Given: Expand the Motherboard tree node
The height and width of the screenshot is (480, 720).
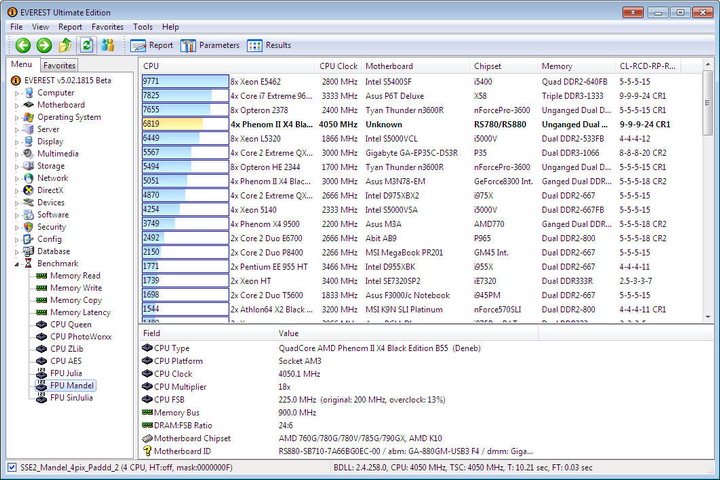Looking at the screenshot, I should 17,105.
